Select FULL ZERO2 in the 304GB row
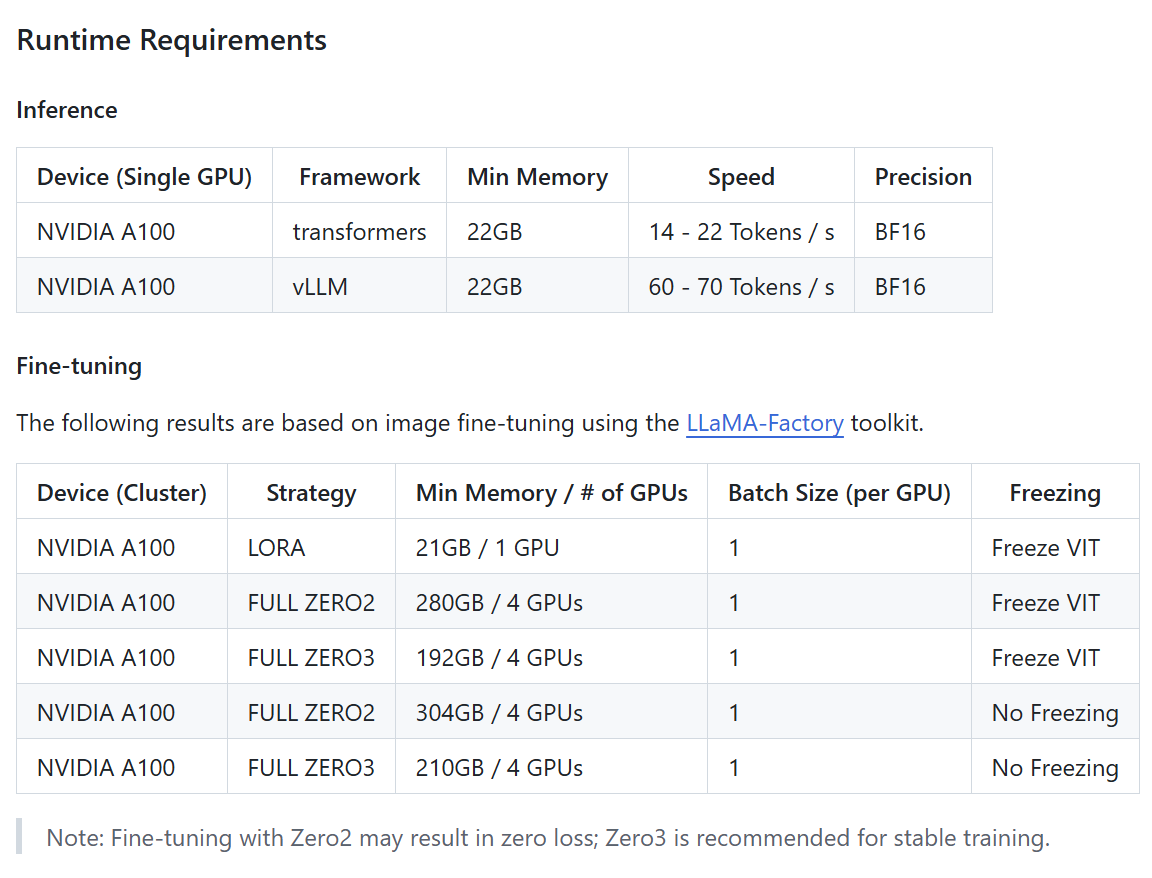1152x878 pixels. [311, 713]
